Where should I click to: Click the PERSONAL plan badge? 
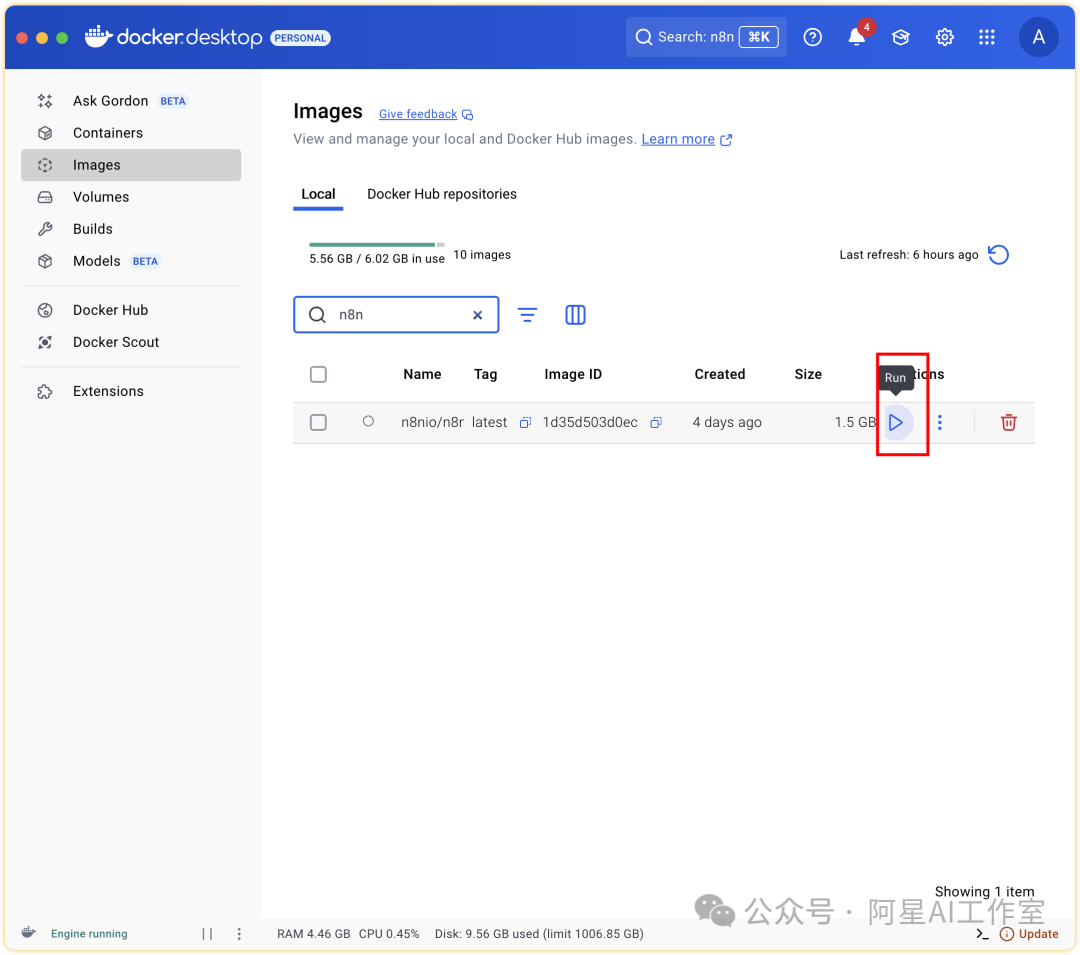pyautogui.click(x=300, y=38)
